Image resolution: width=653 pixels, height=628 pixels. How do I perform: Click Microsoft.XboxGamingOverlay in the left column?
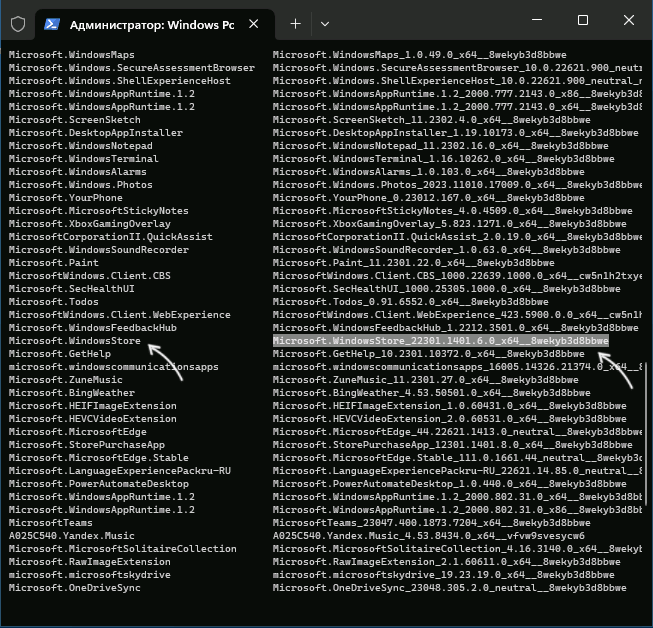tap(90, 224)
